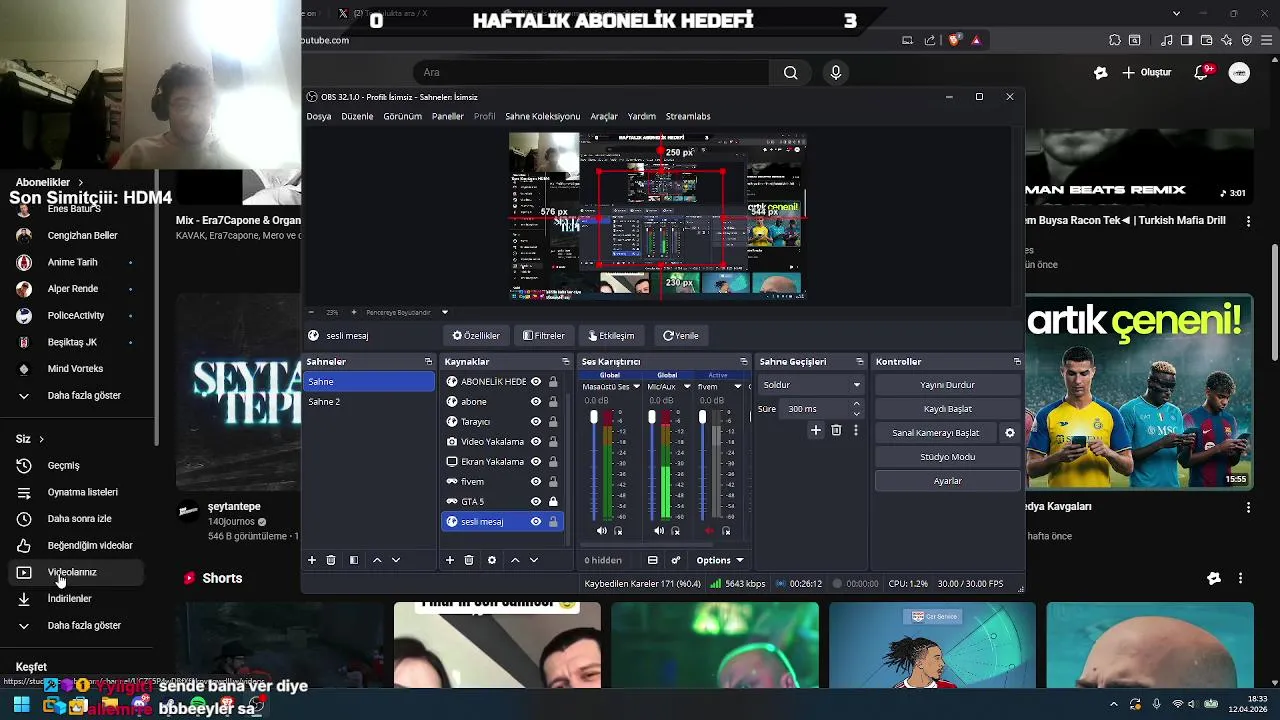Viewport: 1280px width, 720px height.
Task: Hide the fivem source
Action: [x=536, y=482]
